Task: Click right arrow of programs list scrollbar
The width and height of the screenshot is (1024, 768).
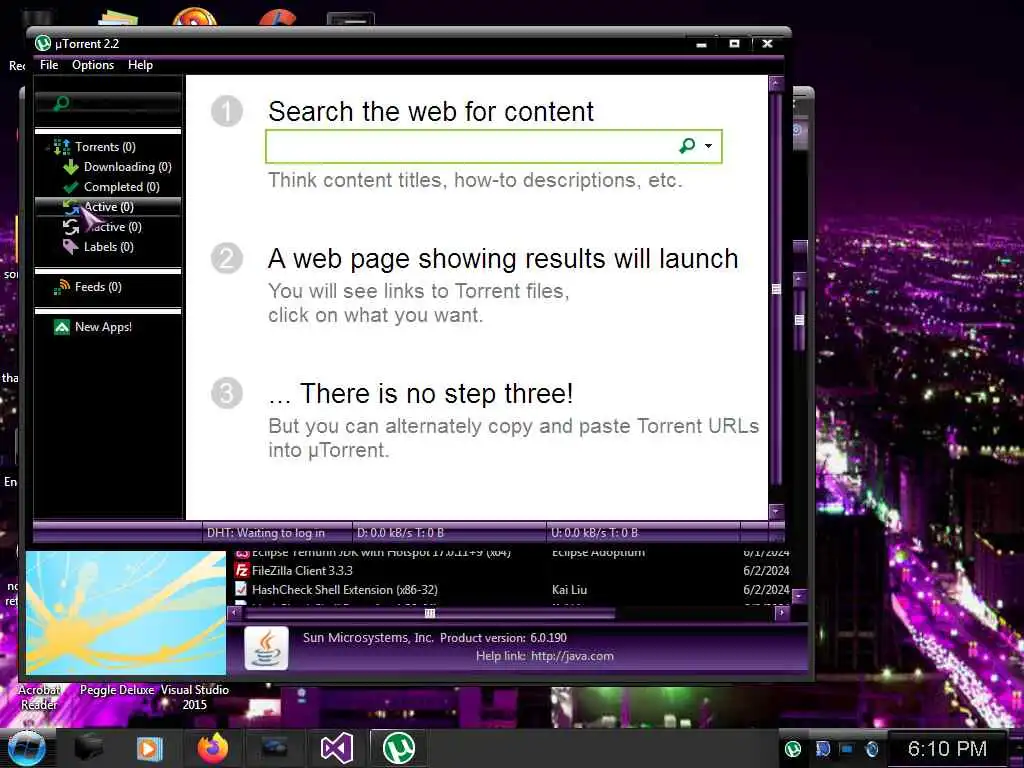Action: tap(782, 613)
